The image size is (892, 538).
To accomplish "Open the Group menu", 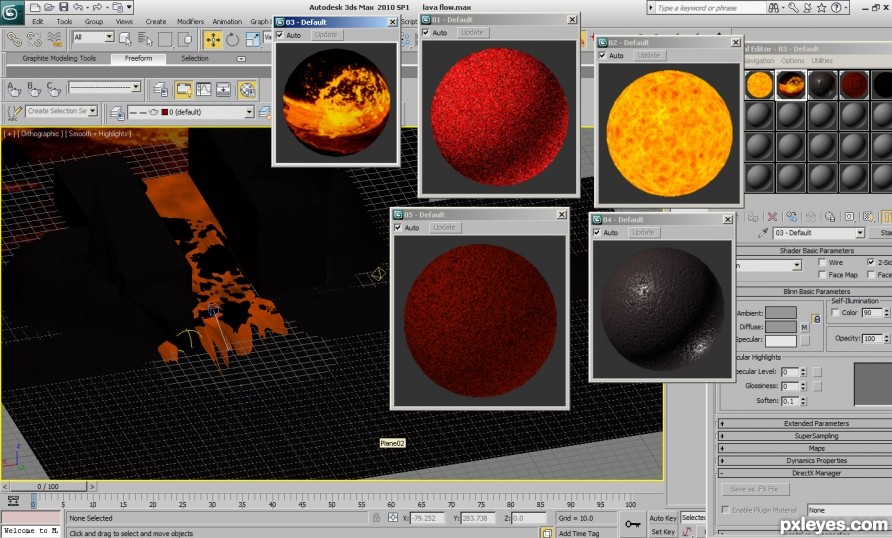I will [x=94, y=22].
